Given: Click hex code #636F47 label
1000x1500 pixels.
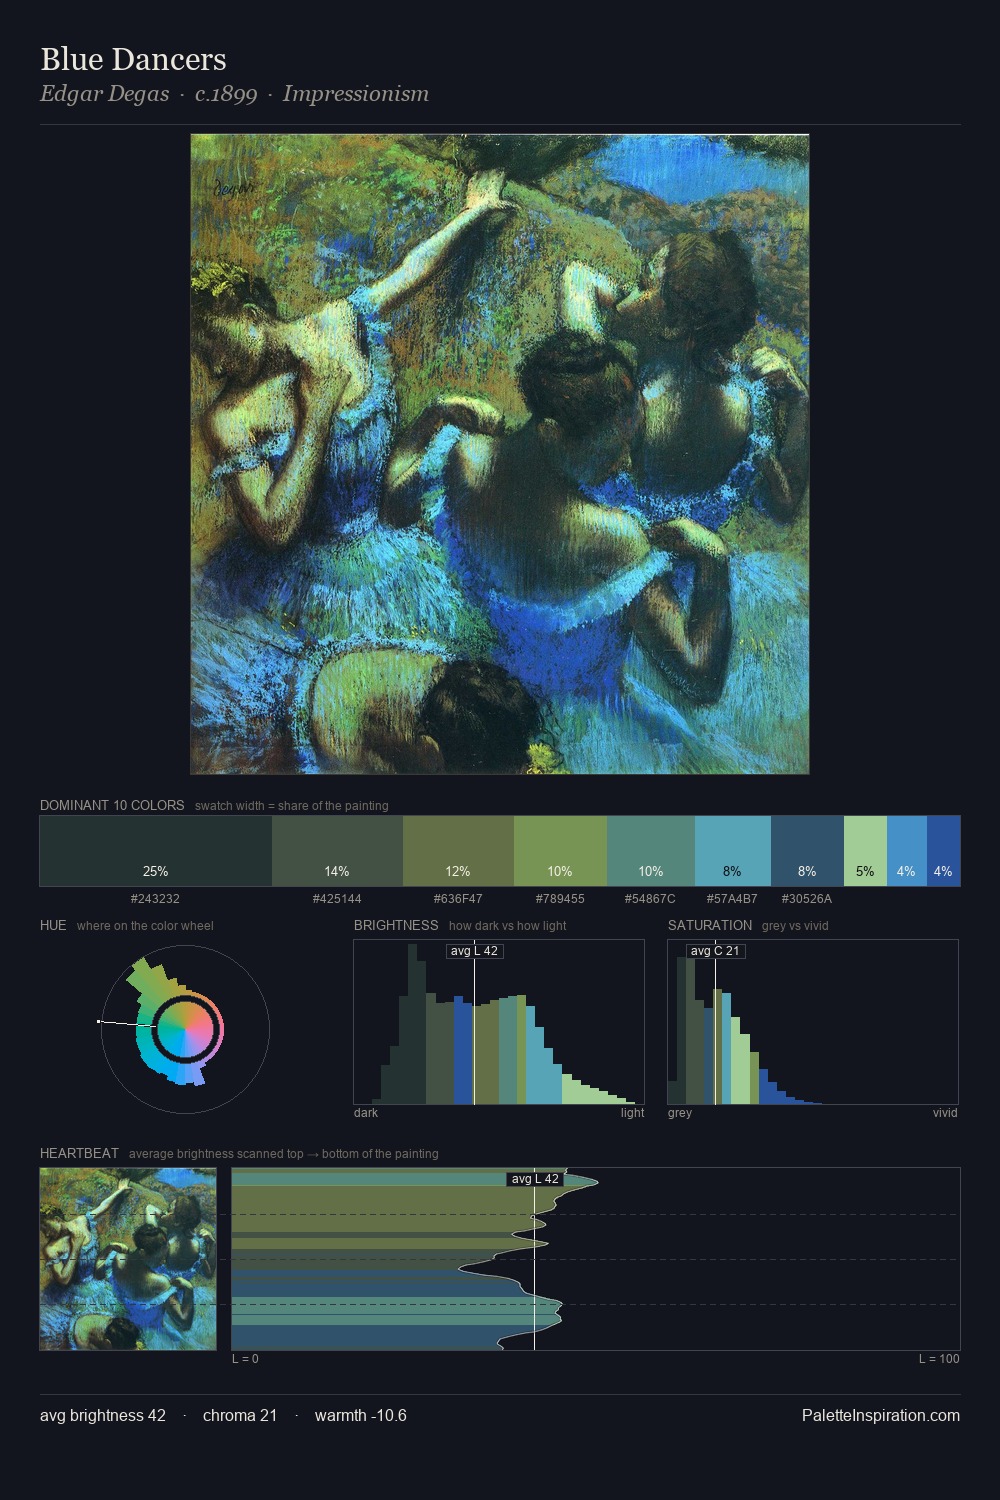Looking at the screenshot, I should (458, 899).
